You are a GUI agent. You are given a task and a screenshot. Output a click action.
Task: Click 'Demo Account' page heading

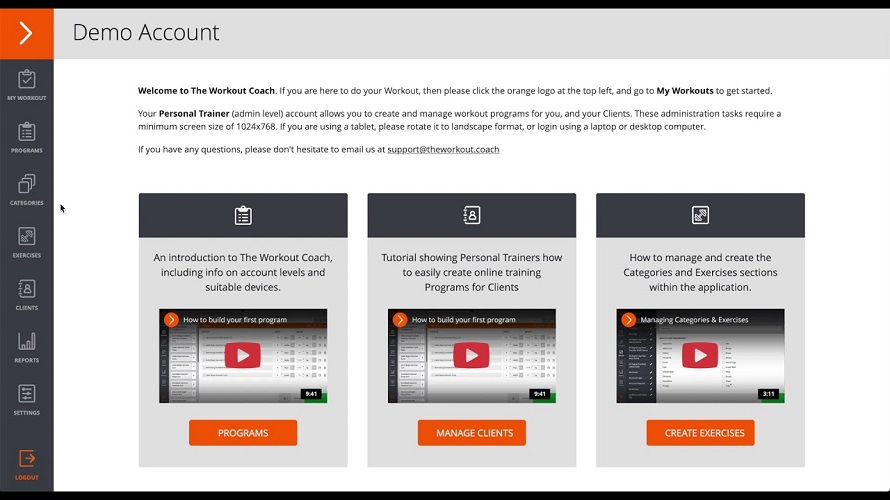coord(146,32)
